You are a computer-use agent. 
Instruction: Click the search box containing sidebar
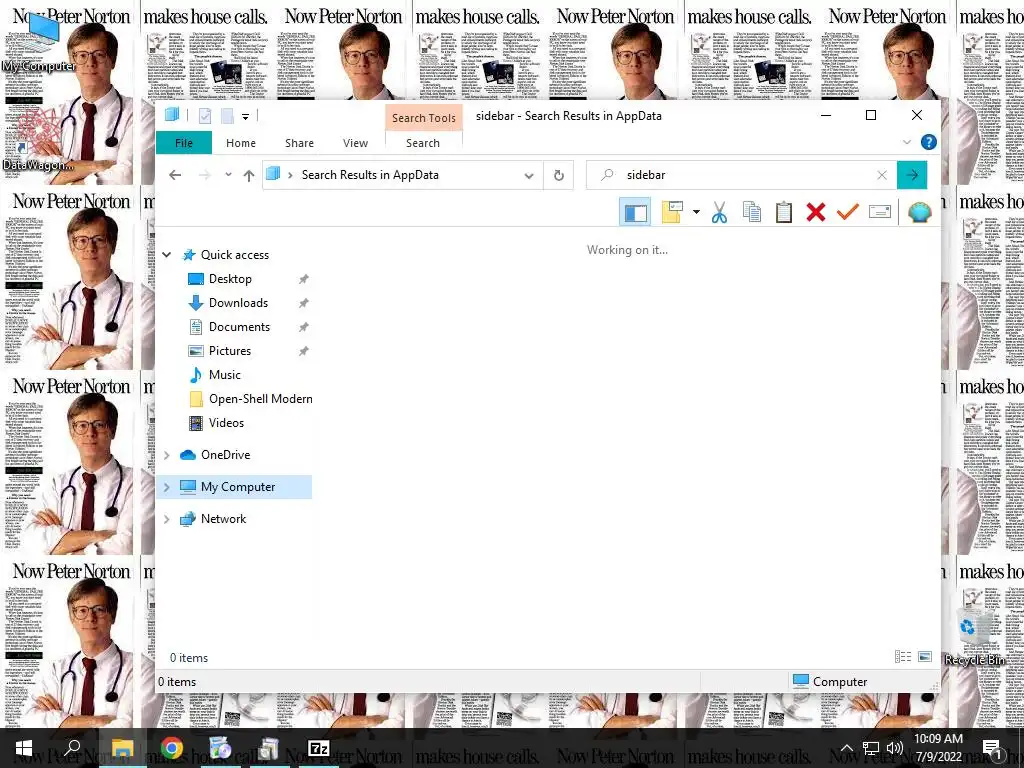[x=741, y=175]
